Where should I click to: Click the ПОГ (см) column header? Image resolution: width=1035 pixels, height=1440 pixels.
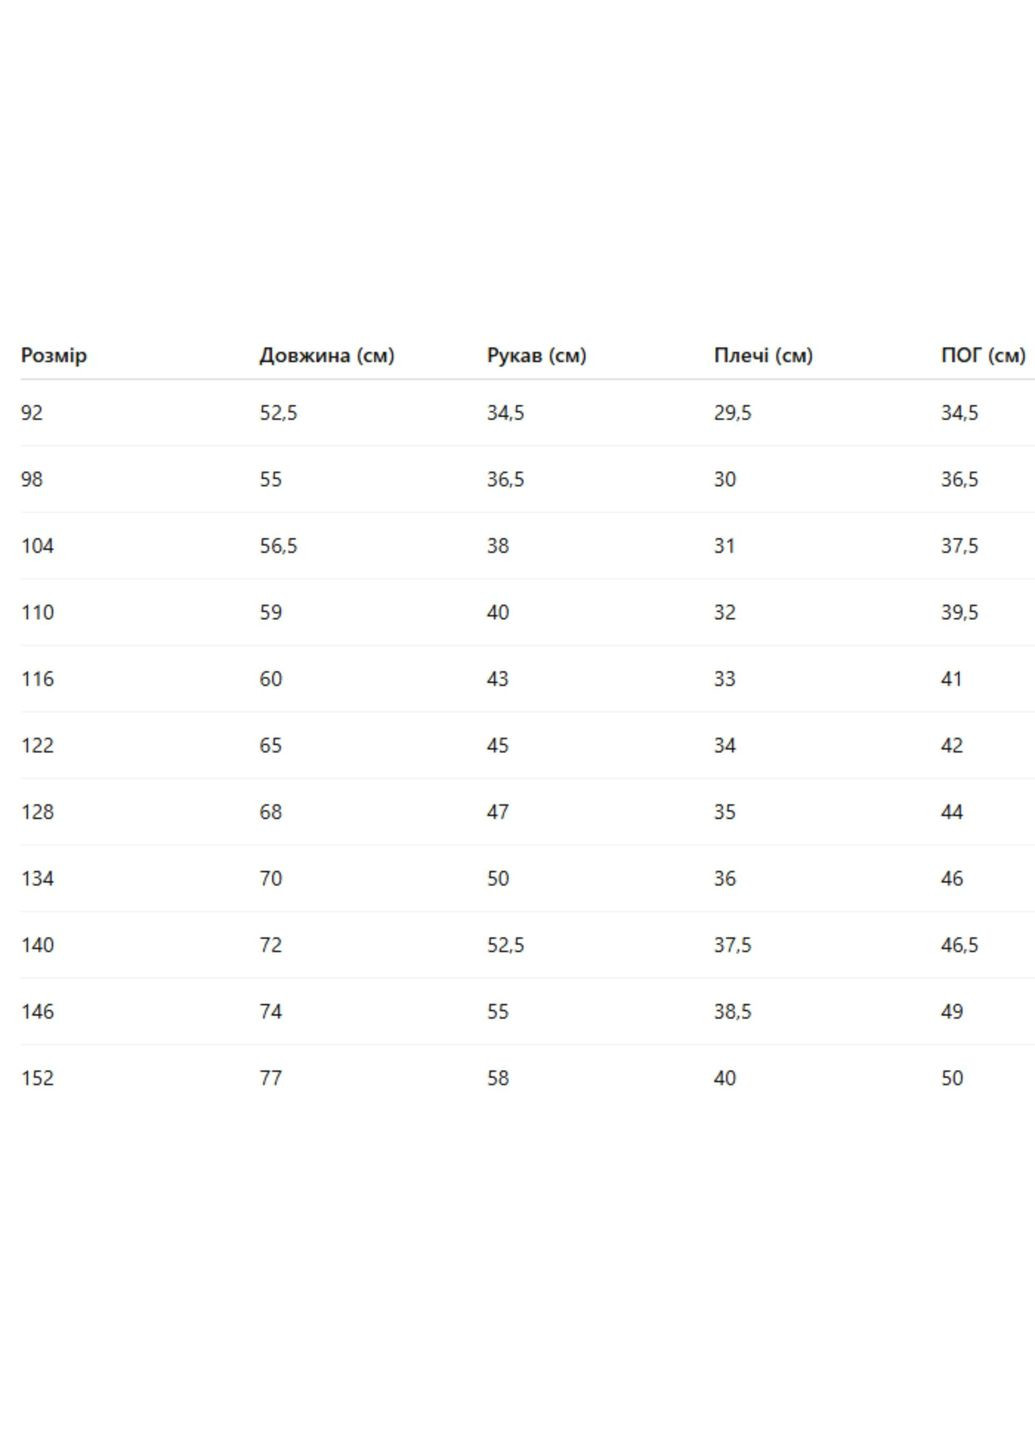point(983,356)
